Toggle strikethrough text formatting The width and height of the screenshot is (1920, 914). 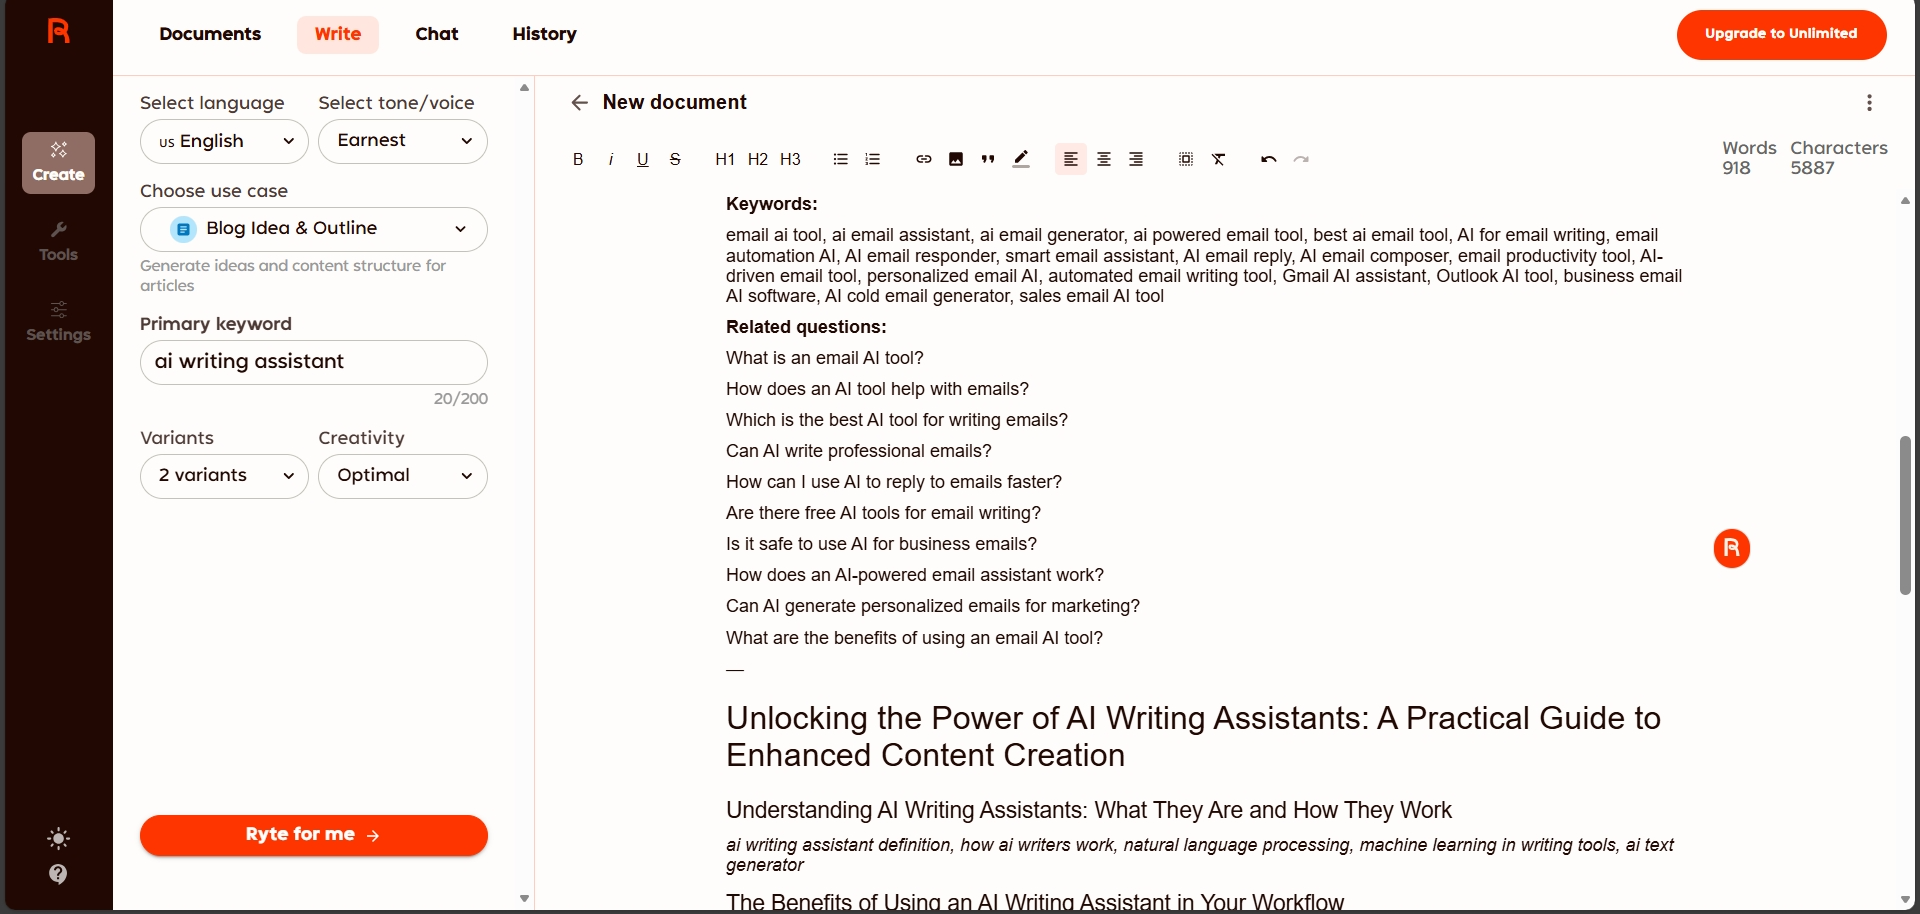point(675,160)
